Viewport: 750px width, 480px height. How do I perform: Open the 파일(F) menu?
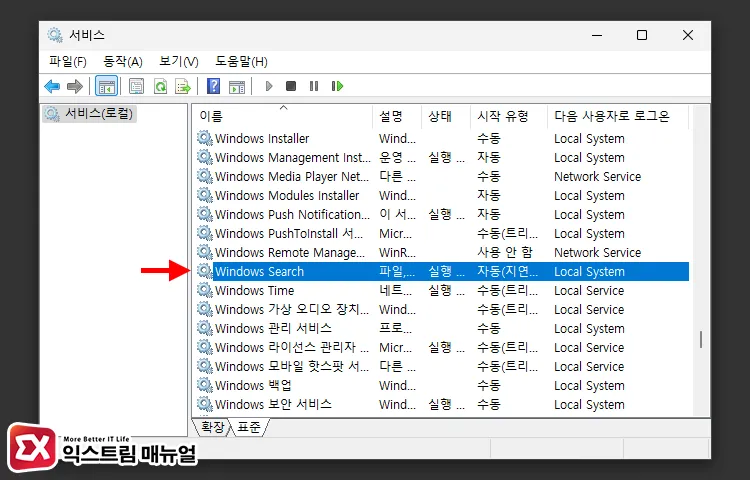[68, 62]
